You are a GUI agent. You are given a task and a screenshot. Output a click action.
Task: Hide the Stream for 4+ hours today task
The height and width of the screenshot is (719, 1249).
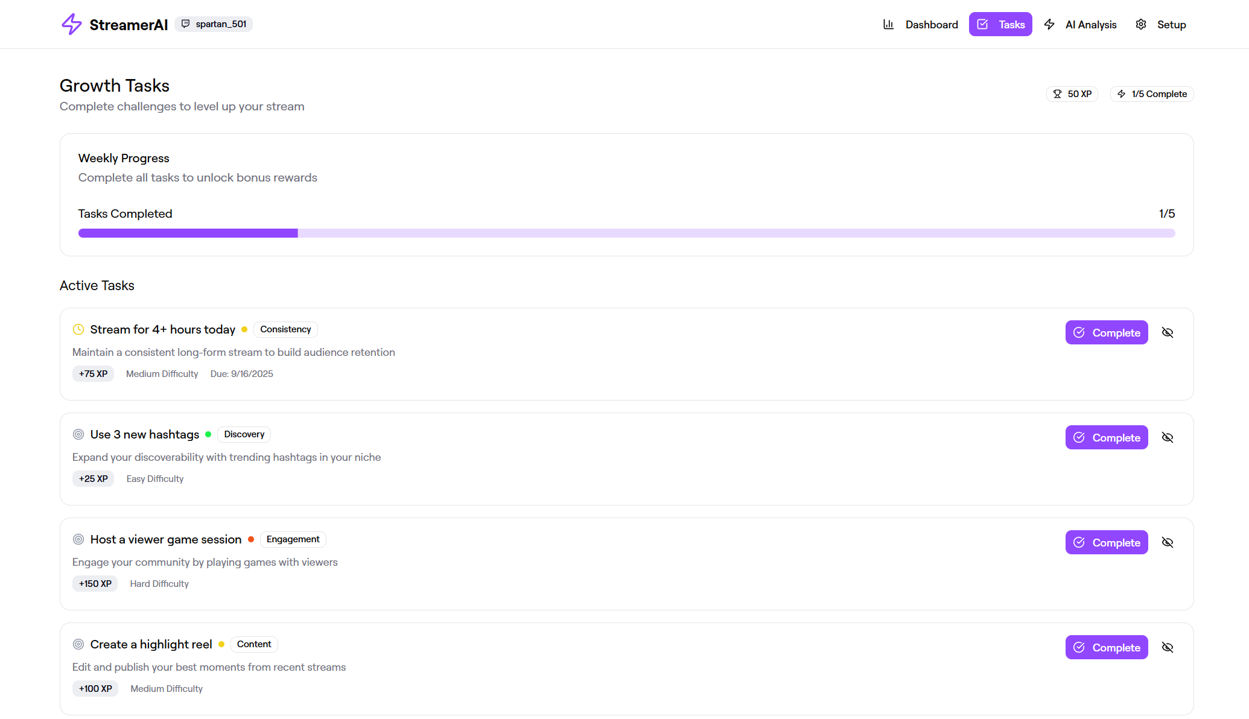click(x=1167, y=332)
